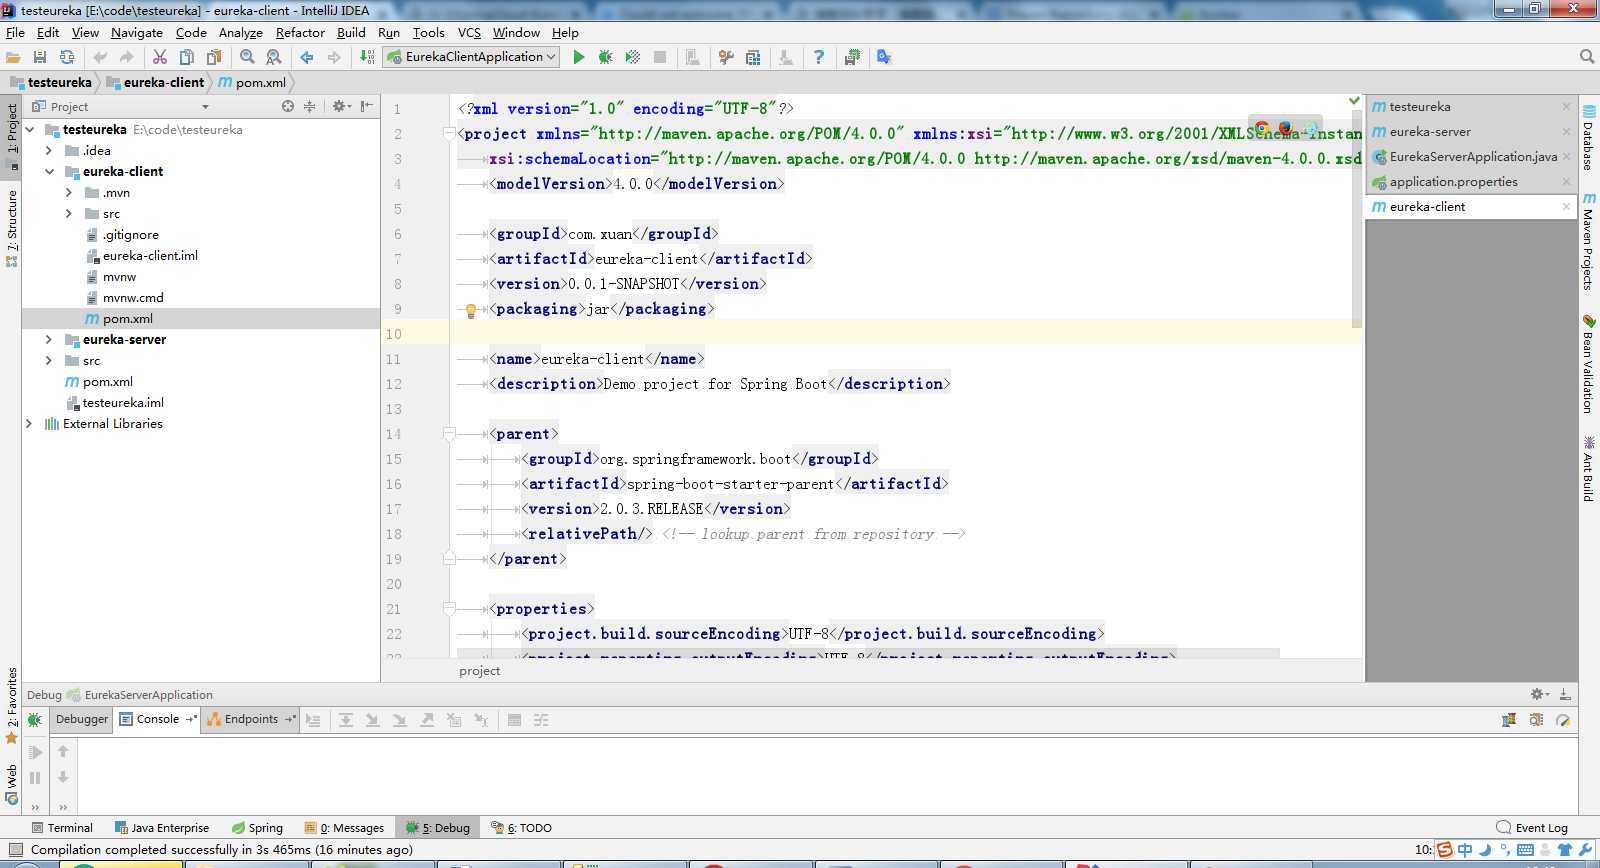Image resolution: width=1600 pixels, height=868 pixels.
Task: Open the VCS menu
Action: click(x=469, y=33)
